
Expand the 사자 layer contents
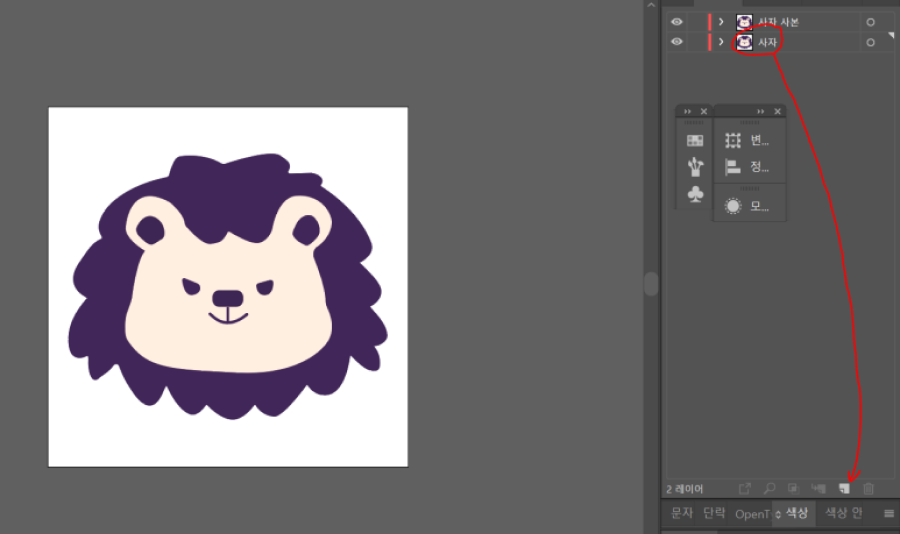coord(721,42)
